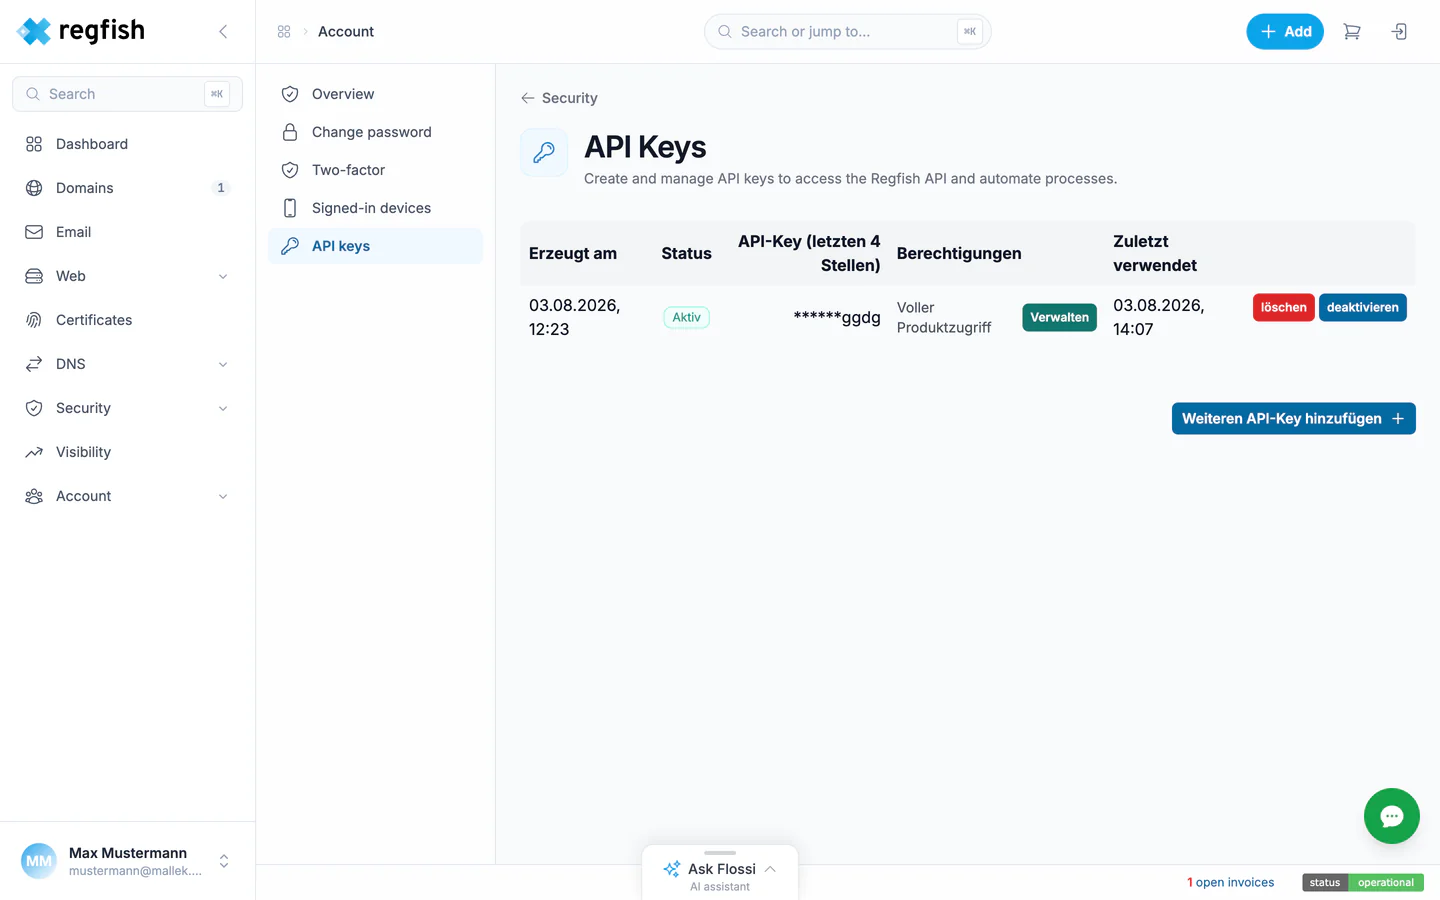This screenshot has height=900, width=1440.
Task: Click the status operational badge
Action: (x=1362, y=882)
